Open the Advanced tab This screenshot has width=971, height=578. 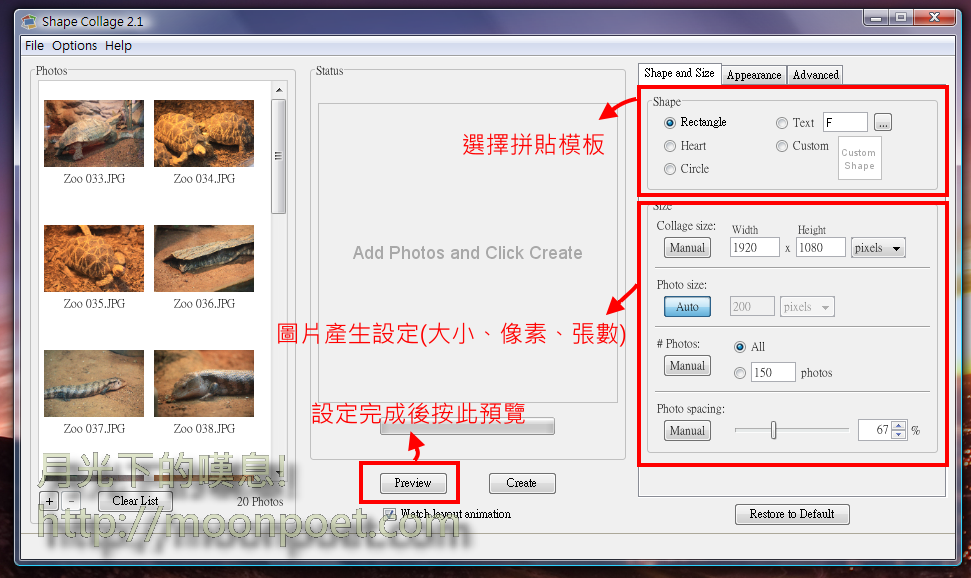pyautogui.click(x=816, y=75)
